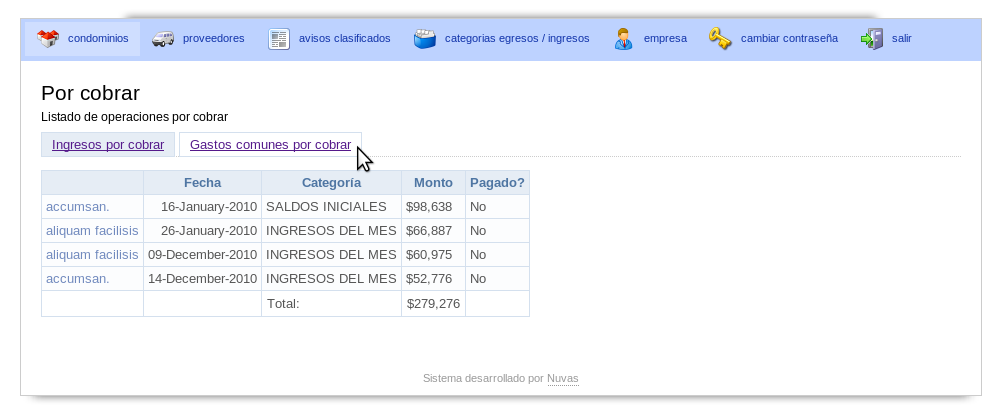Click the salir door icon
The height and width of the screenshot is (420, 999).
click(872, 39)
